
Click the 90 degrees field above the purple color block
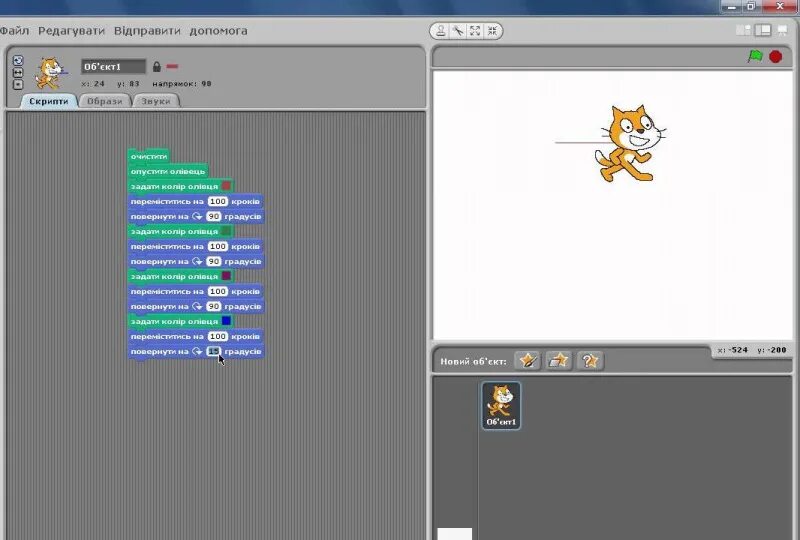[214, 261]
